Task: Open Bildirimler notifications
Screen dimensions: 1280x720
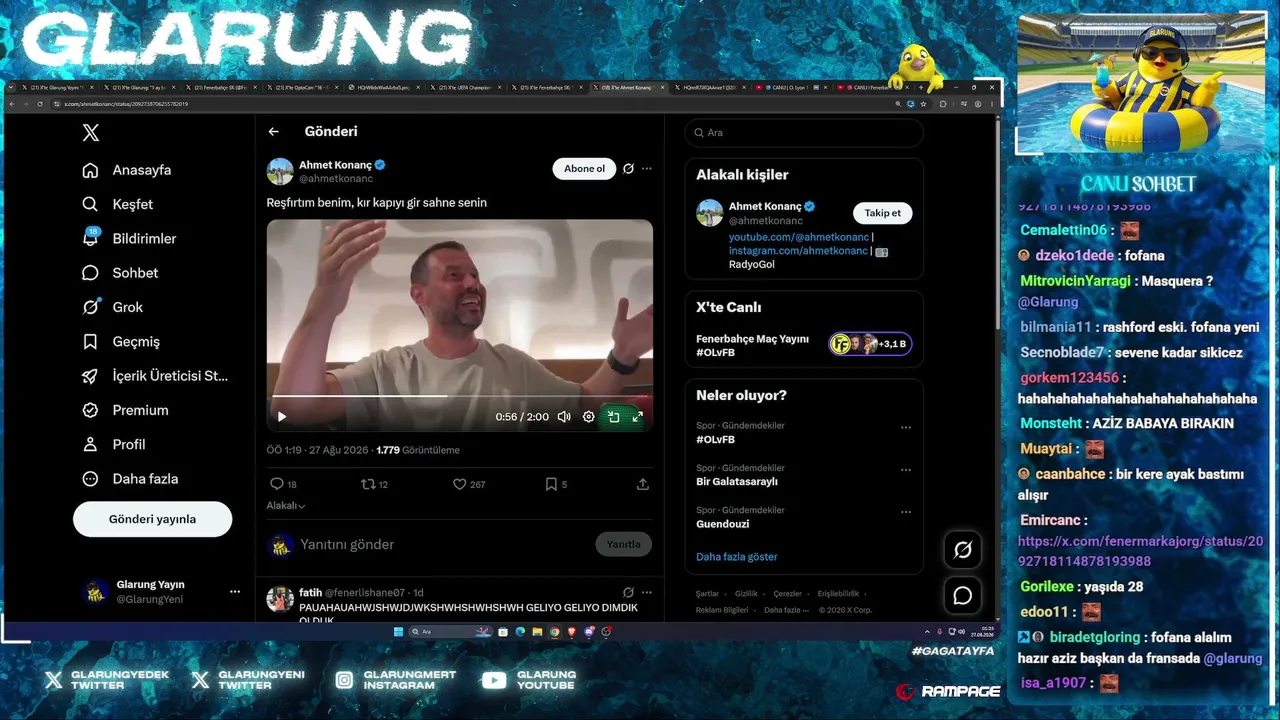Action: [x=130, y=238]
